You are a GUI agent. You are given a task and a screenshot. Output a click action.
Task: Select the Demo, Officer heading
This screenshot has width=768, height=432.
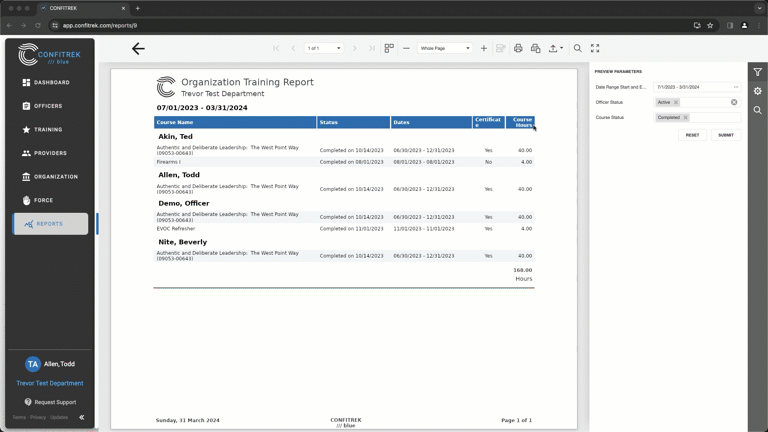tap(184, 203)
